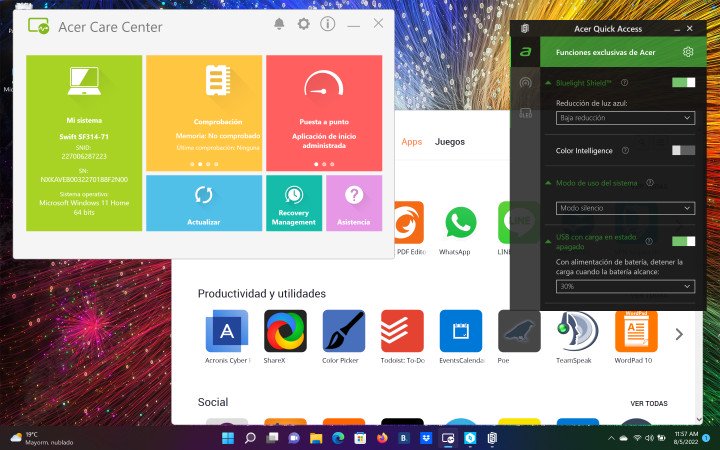Open Acer Care Center info icon
The width and height of the screenshot is (720, 450).
click(x=327, y=23)
